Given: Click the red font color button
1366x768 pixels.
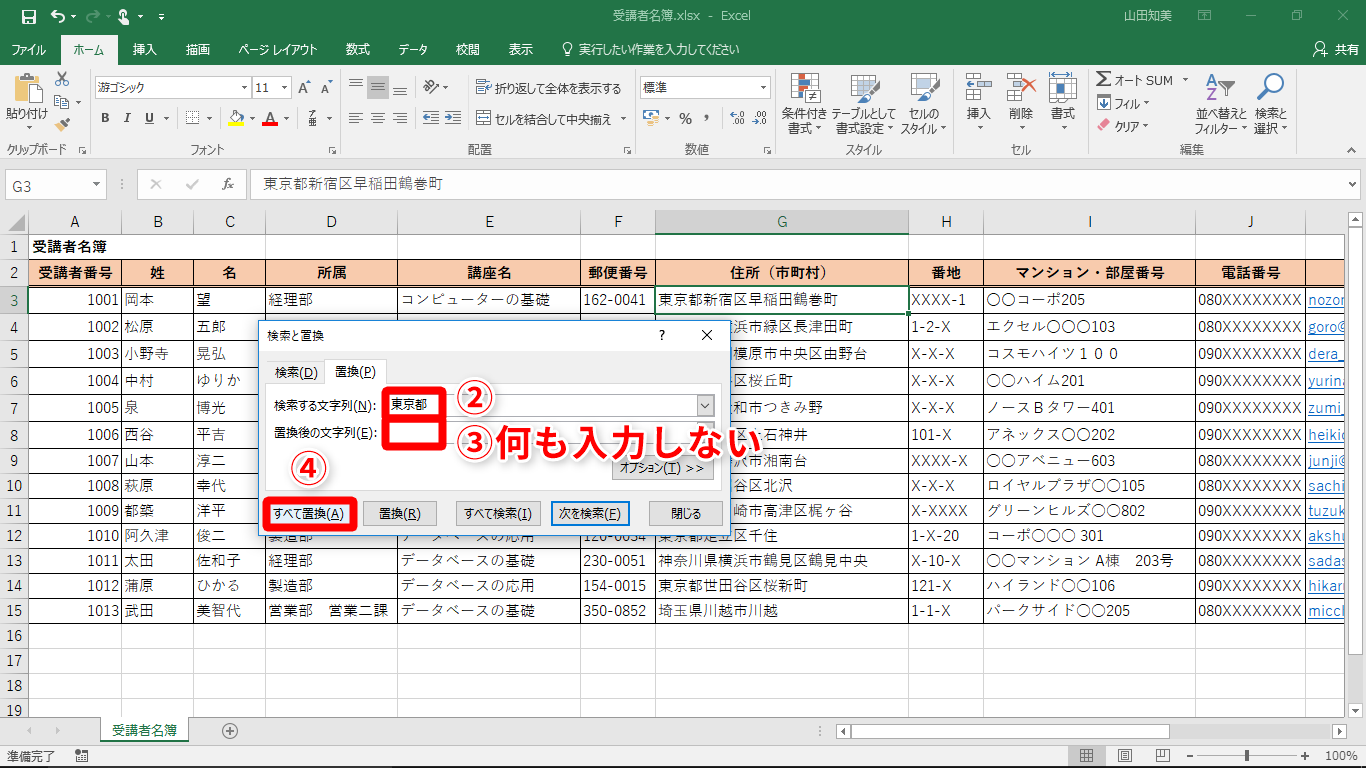Looking at the screenshot, I should [269, 118].
